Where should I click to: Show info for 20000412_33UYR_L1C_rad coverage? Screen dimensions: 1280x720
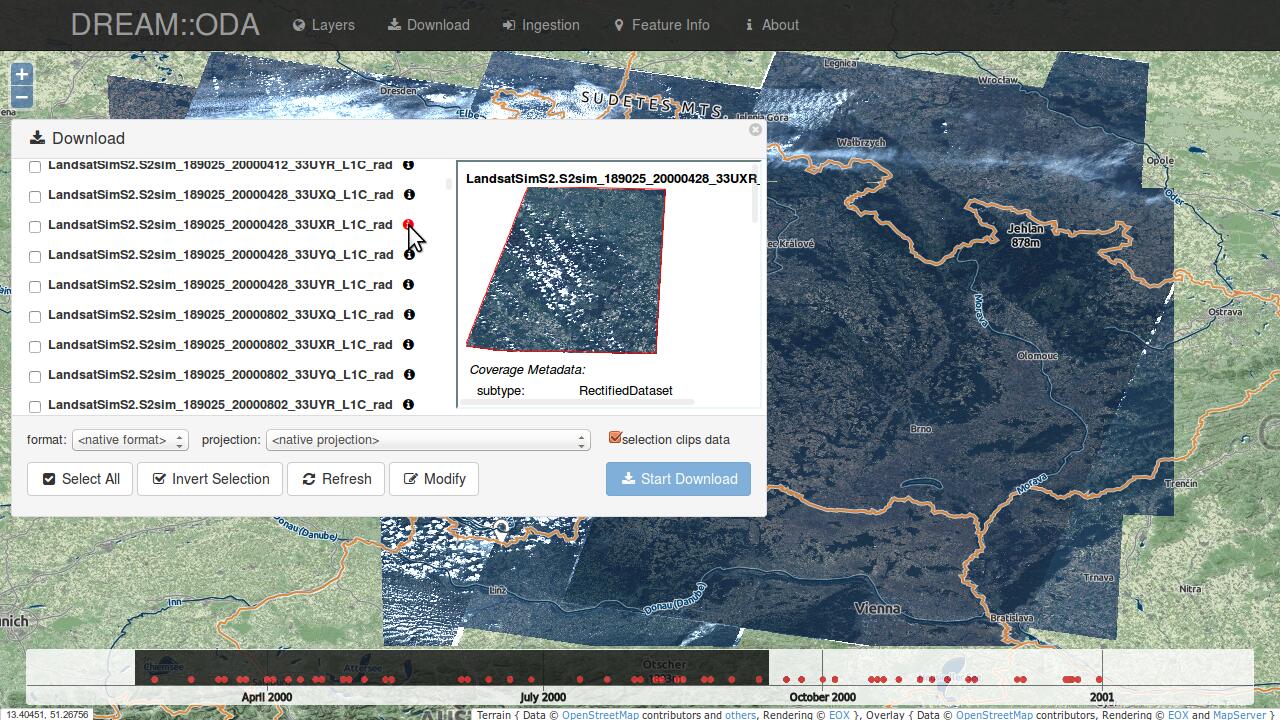(x=408, y=165)
